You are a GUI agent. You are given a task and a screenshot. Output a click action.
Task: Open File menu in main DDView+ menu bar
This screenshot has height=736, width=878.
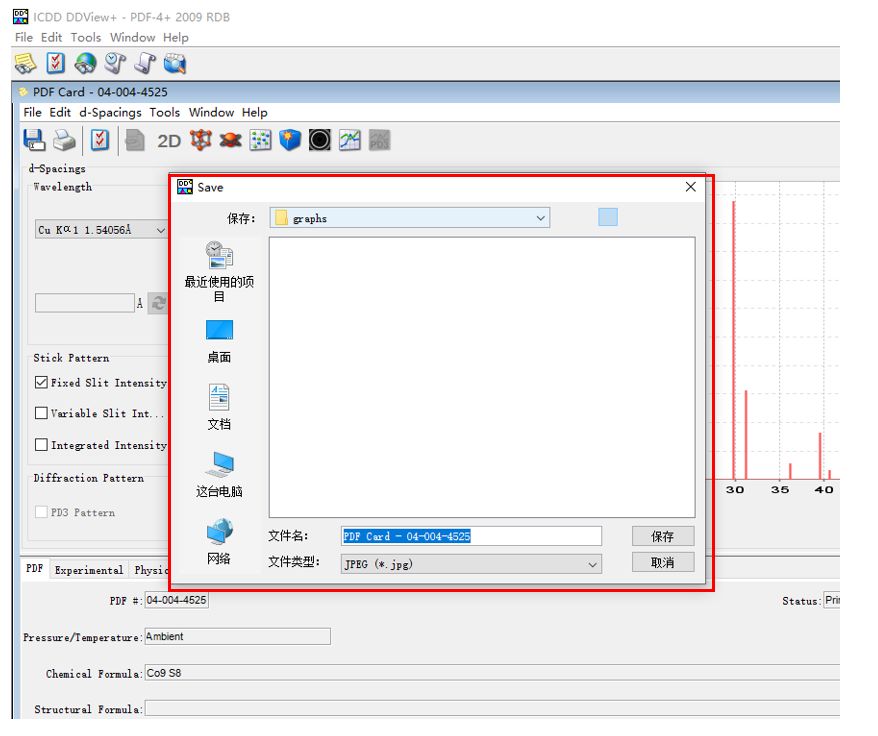[24, 38]
